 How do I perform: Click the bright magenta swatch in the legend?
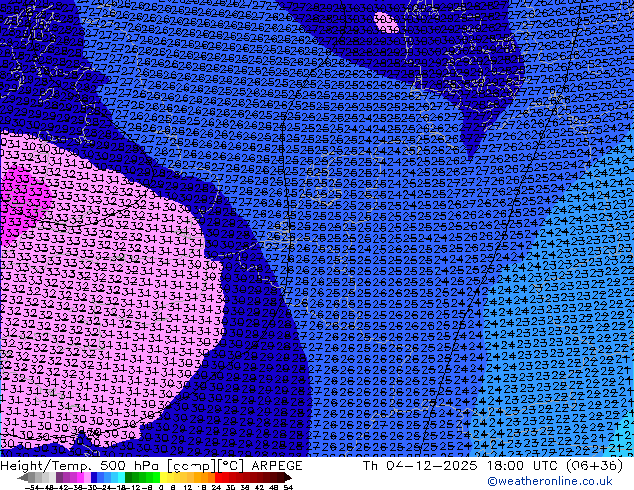(x=80, y=477)
